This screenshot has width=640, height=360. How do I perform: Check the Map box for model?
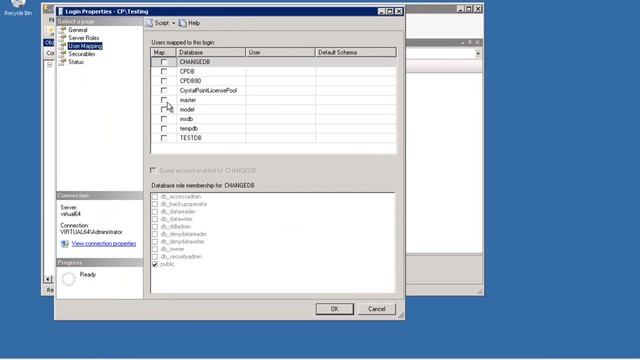coord(164,109)
